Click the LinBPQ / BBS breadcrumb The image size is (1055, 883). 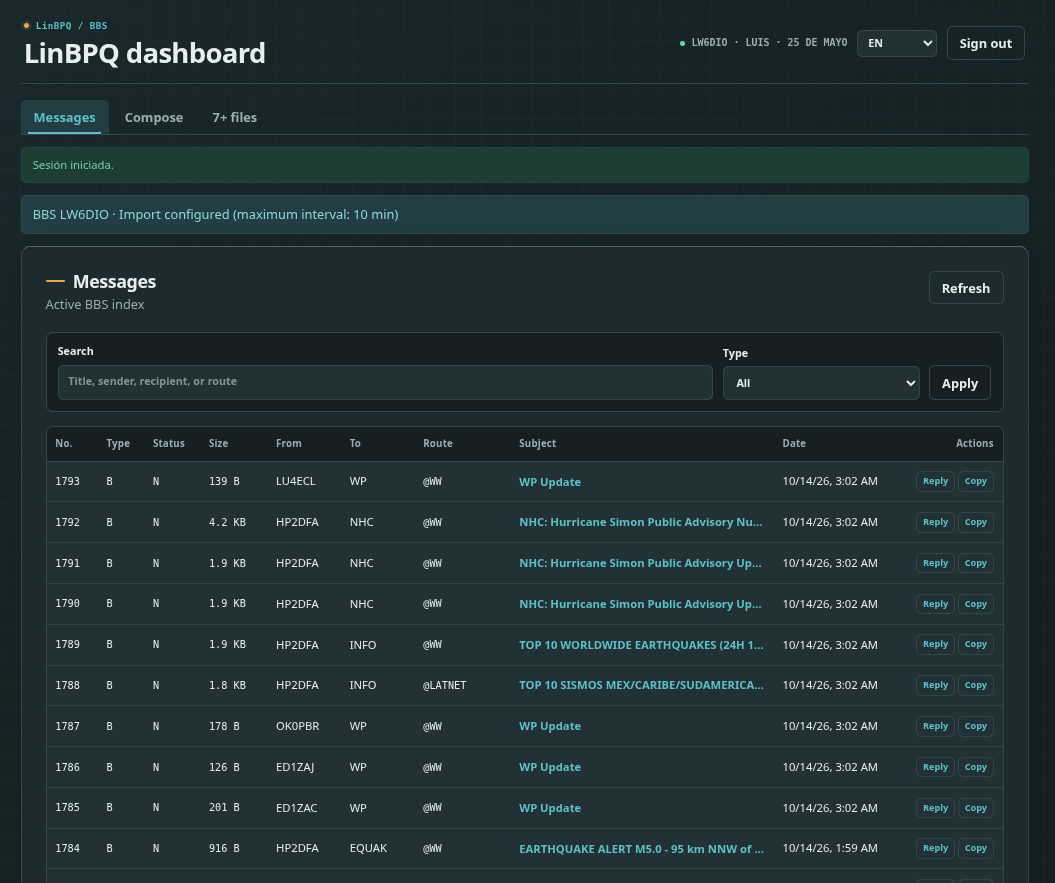click(71, 26)
